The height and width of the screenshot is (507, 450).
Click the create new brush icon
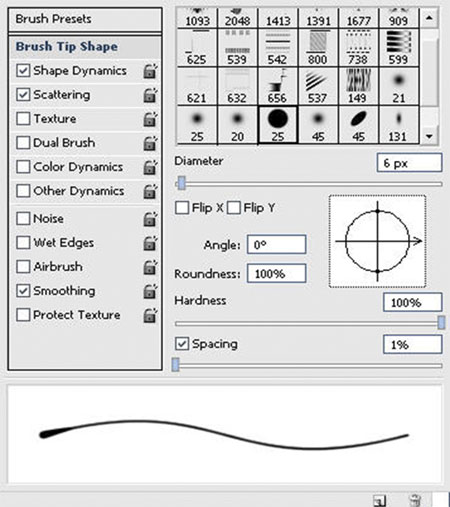point(379,500)
